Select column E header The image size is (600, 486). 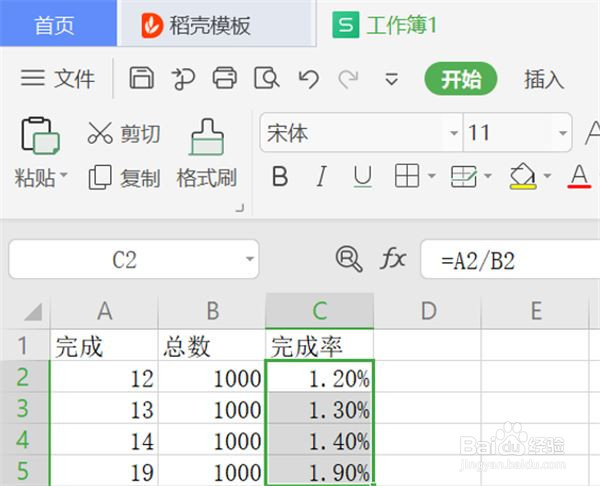coord(536,311)
